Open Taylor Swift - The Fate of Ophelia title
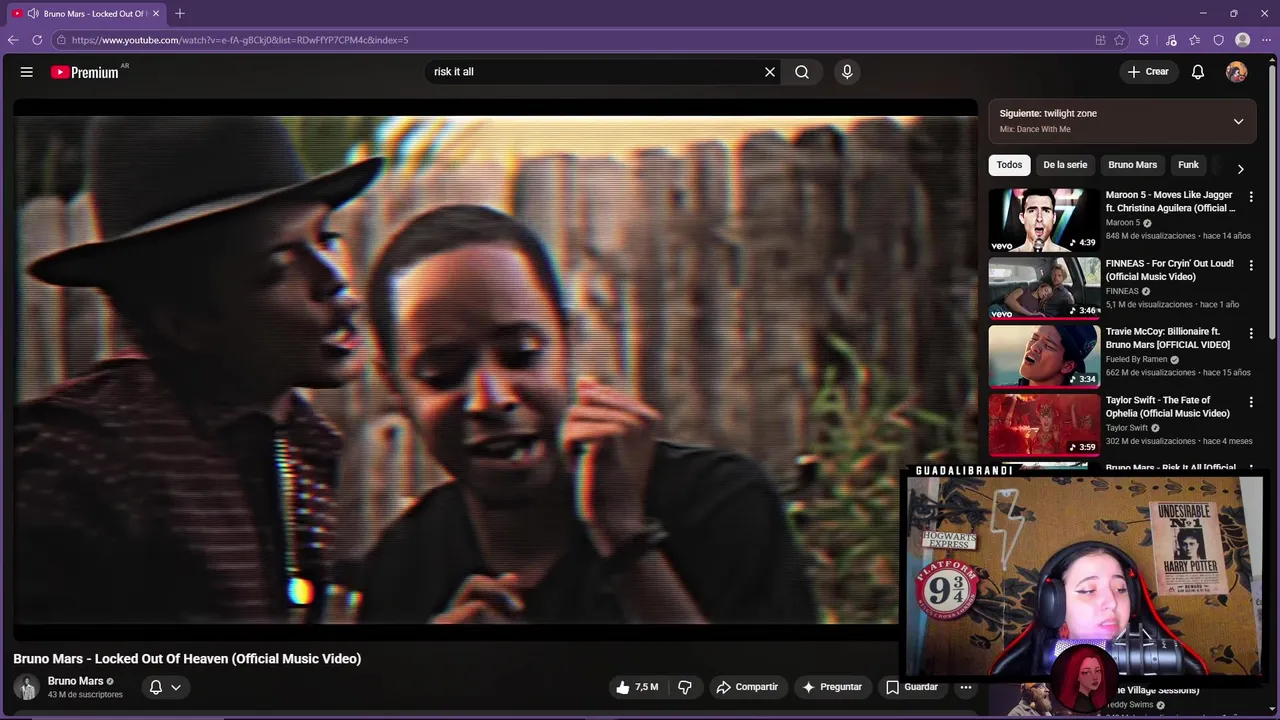 (1168, 406)
